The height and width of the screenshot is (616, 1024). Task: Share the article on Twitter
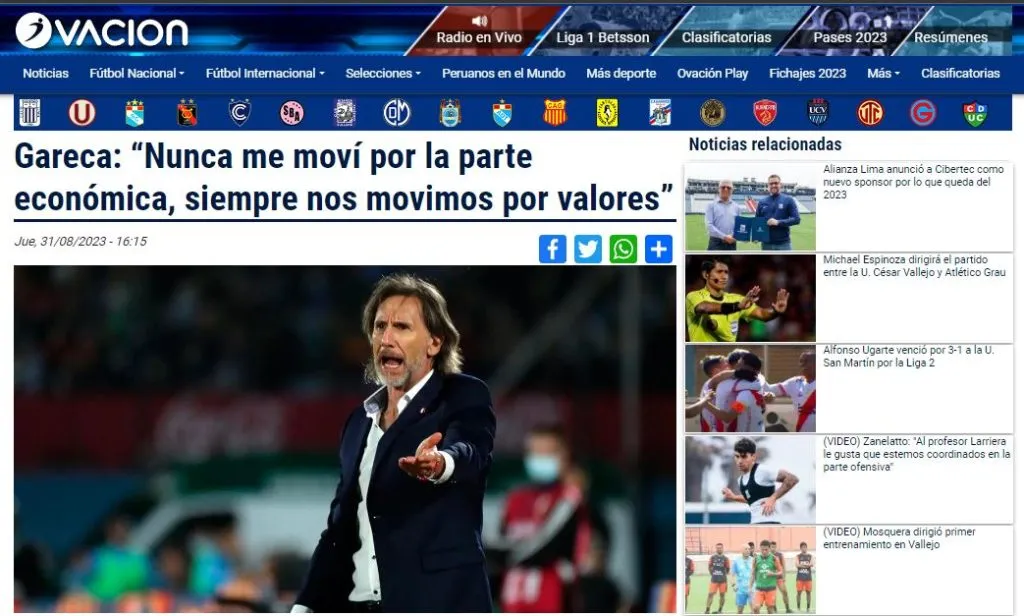pyautogui.click(x=588, y=249)
